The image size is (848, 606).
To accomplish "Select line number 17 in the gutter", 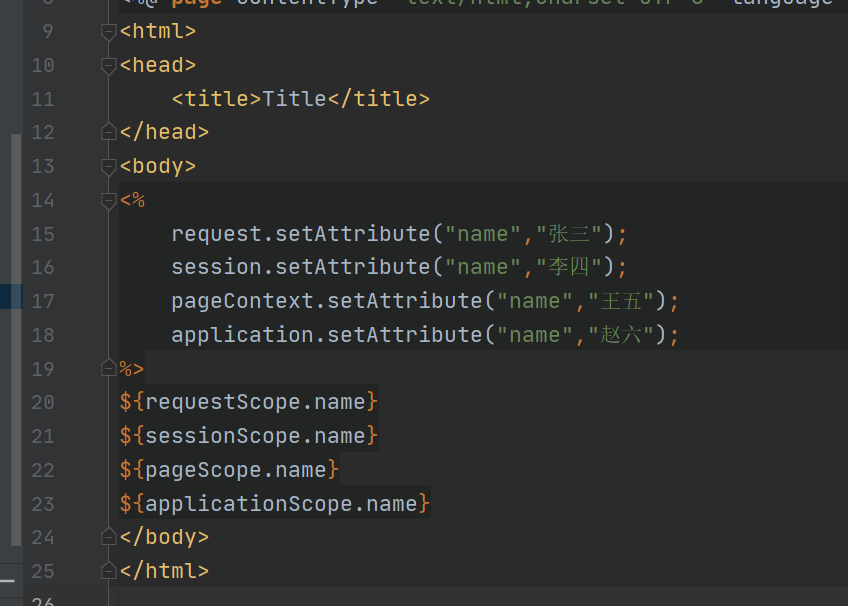I will coord(43,301).
